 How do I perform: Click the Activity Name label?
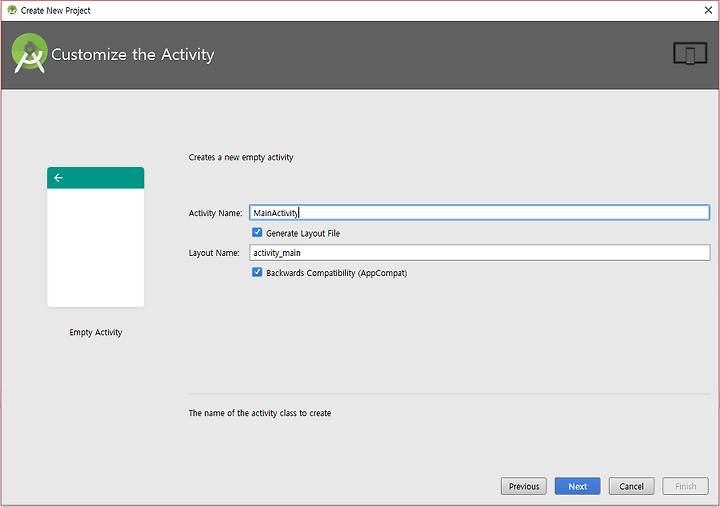coord(215,213)
